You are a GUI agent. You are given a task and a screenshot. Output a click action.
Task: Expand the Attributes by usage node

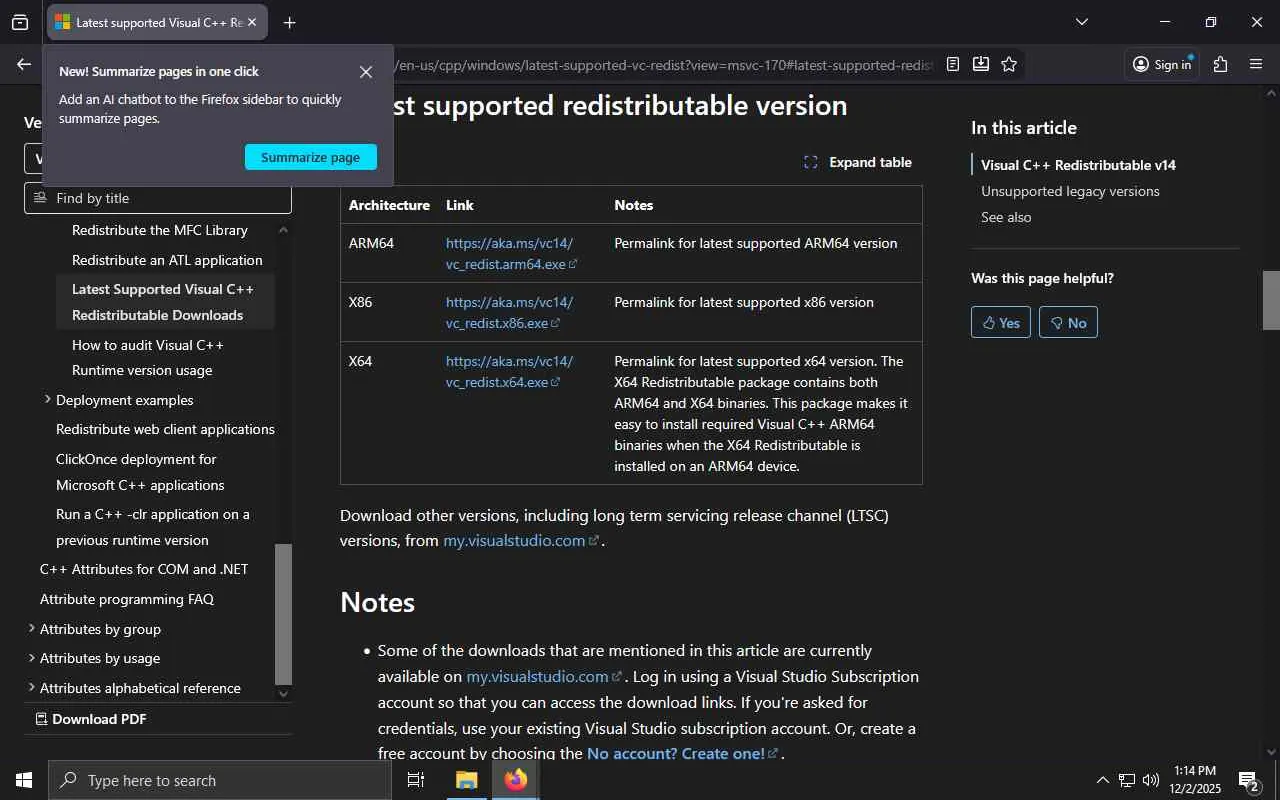(x=31, y=658)
